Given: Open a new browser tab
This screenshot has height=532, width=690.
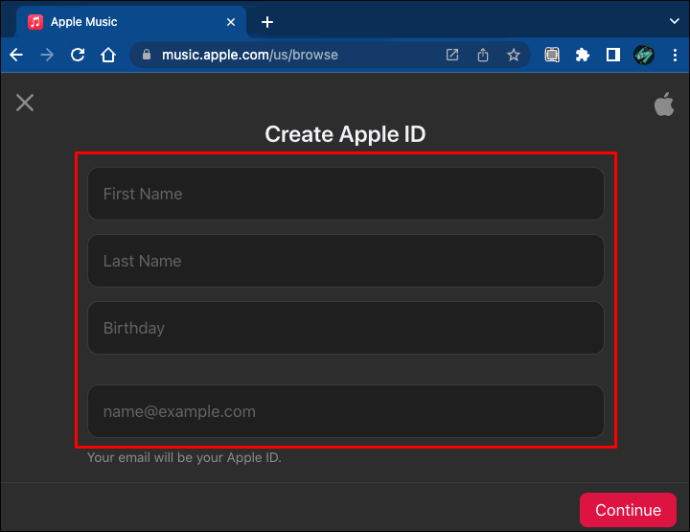Looking at the screenshot, I should 267,22.
